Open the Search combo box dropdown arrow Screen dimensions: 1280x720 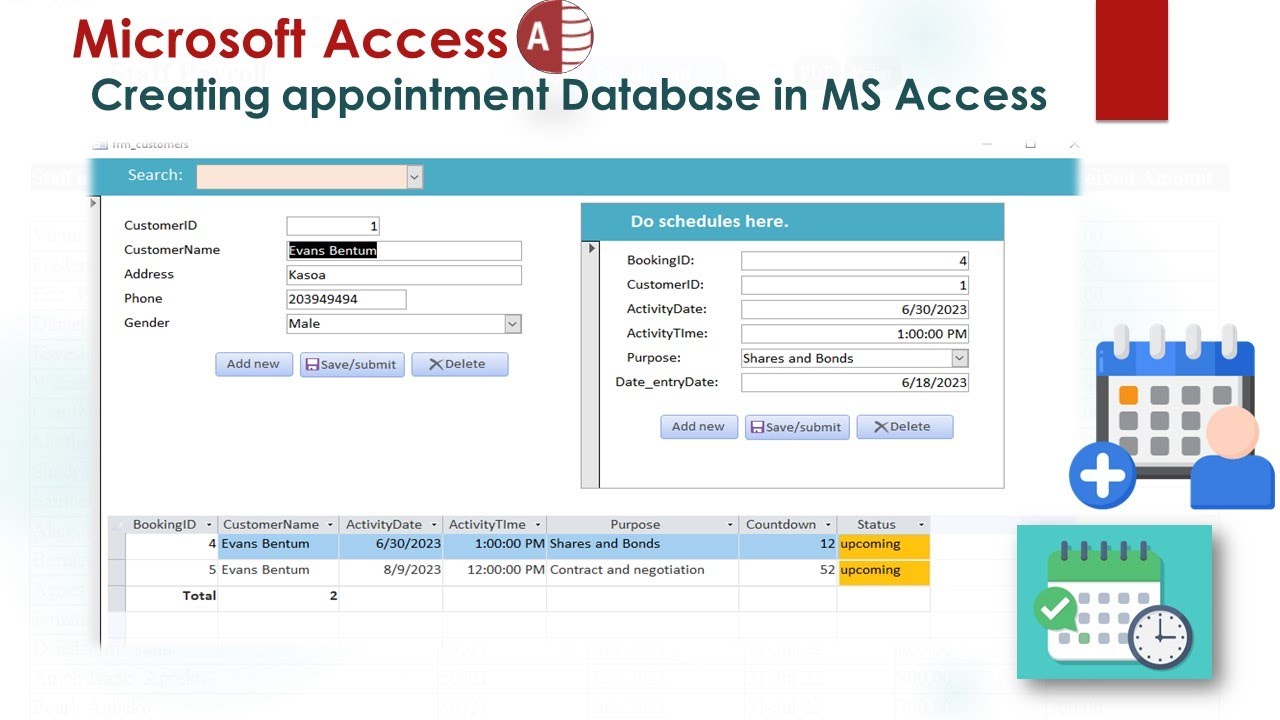(415, 177)
